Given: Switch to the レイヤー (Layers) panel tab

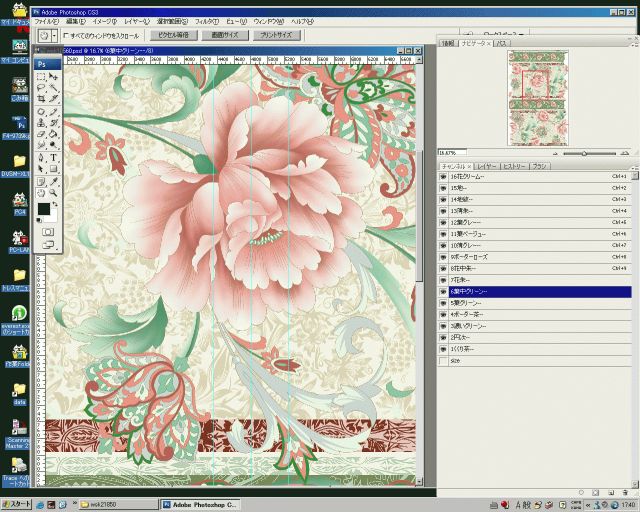Looking at the screenshot, I should coord(486,165).
